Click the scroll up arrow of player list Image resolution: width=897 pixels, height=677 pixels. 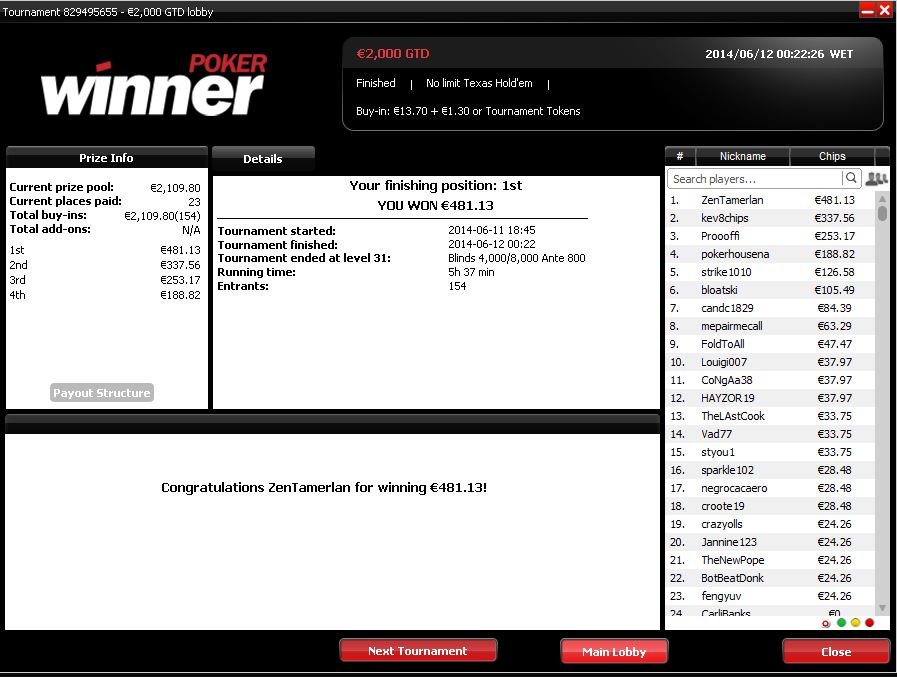[x=882, y=199]
